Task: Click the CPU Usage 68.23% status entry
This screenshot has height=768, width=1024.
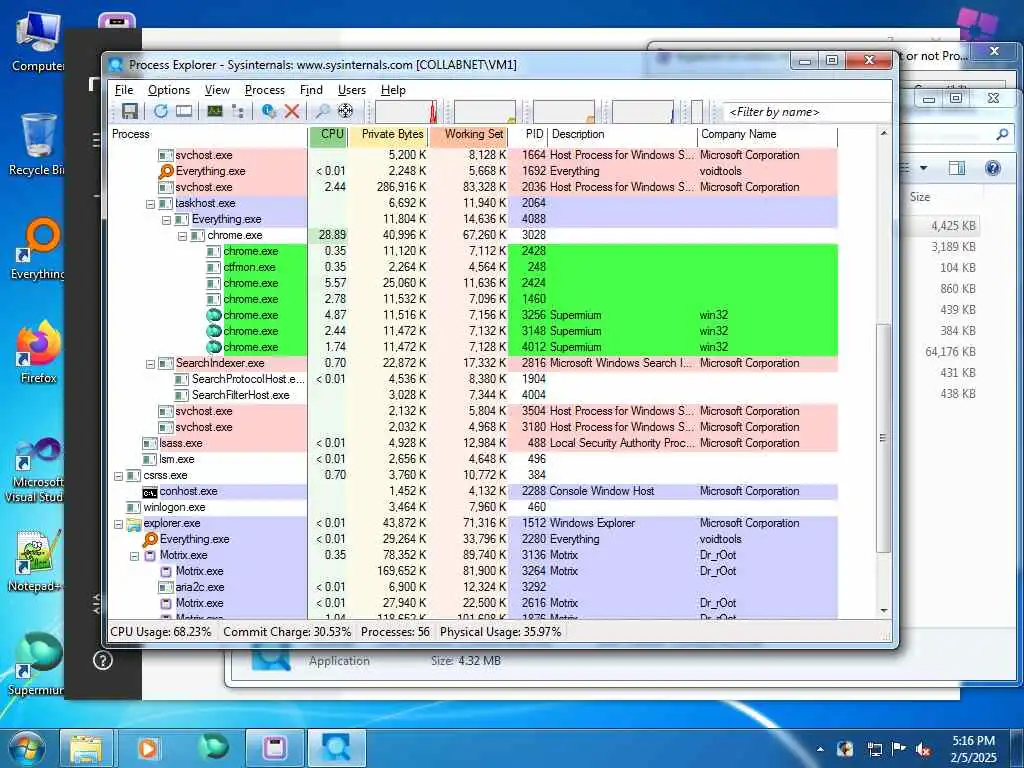Action: pyautogui.click(x=161, y=632)
